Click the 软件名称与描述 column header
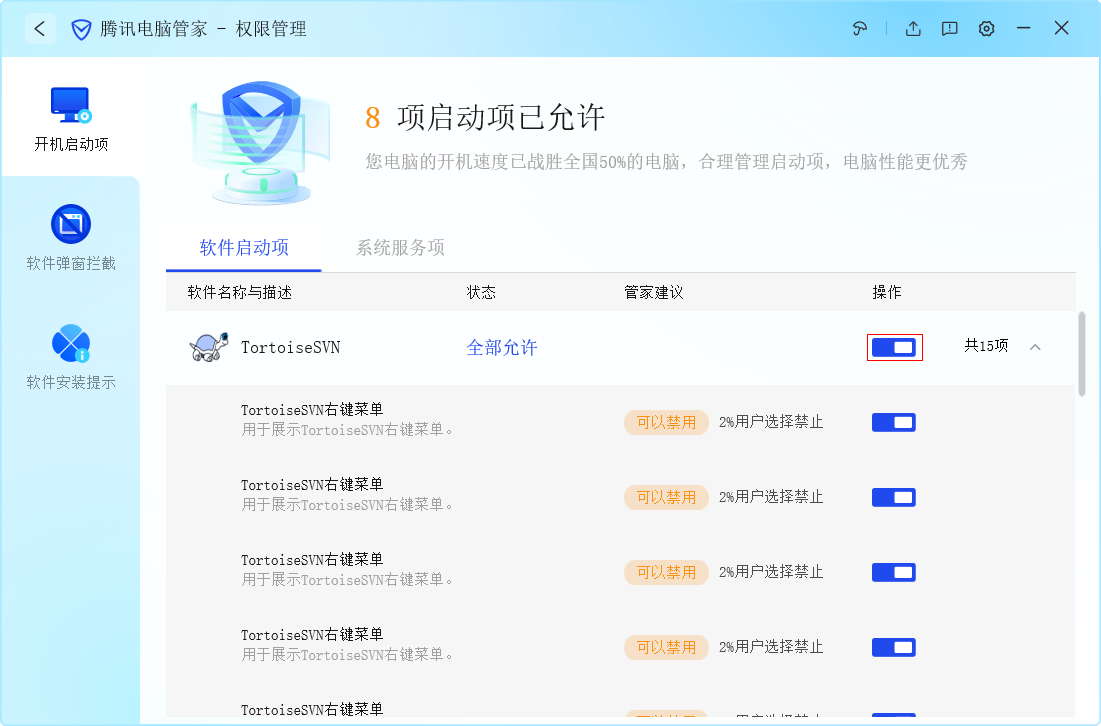 tap(239, 292)
